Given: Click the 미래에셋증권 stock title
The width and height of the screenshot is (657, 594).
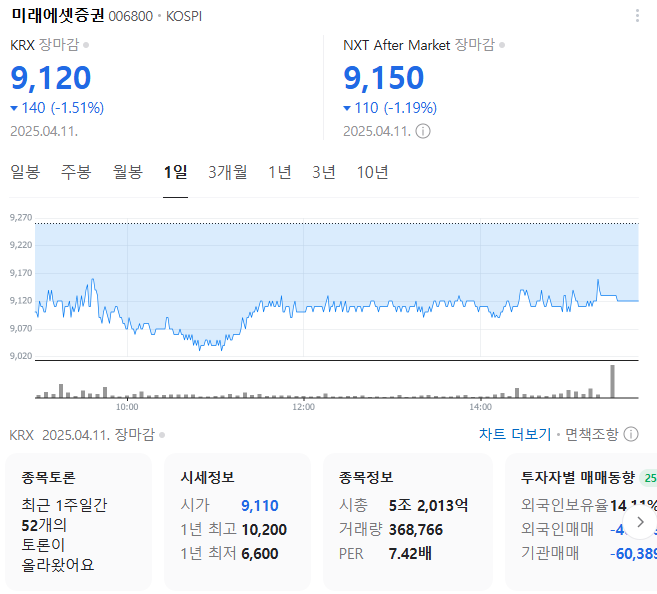Looking at the screenshot, I should click(x=57, y=15).
